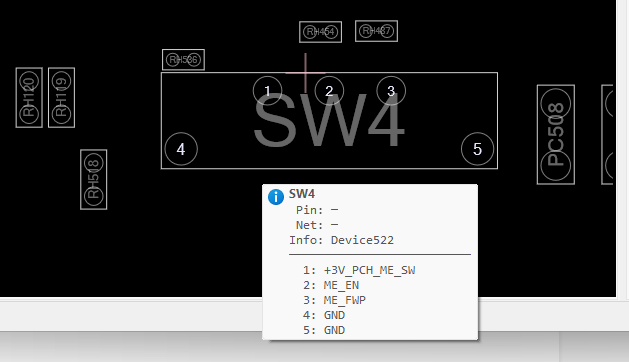629x362 pixels.
Task: Select component RH454 on the board
Action: click(321, 32)
